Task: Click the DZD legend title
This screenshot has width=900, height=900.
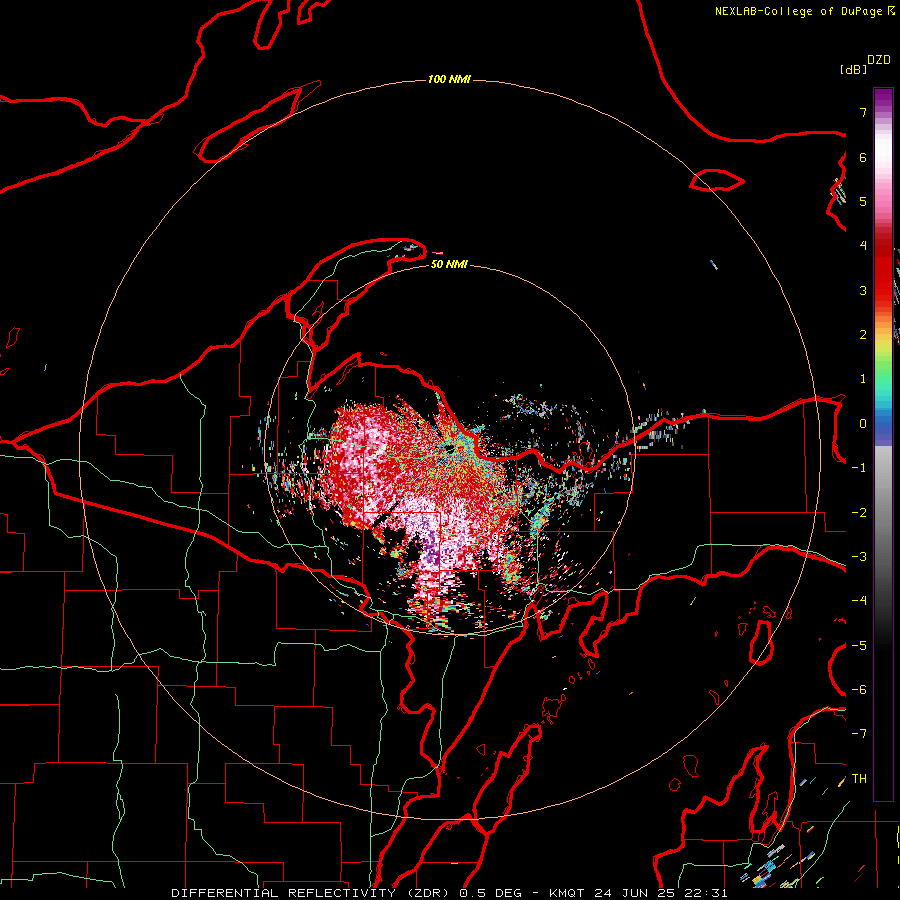Action: [879, 60]
